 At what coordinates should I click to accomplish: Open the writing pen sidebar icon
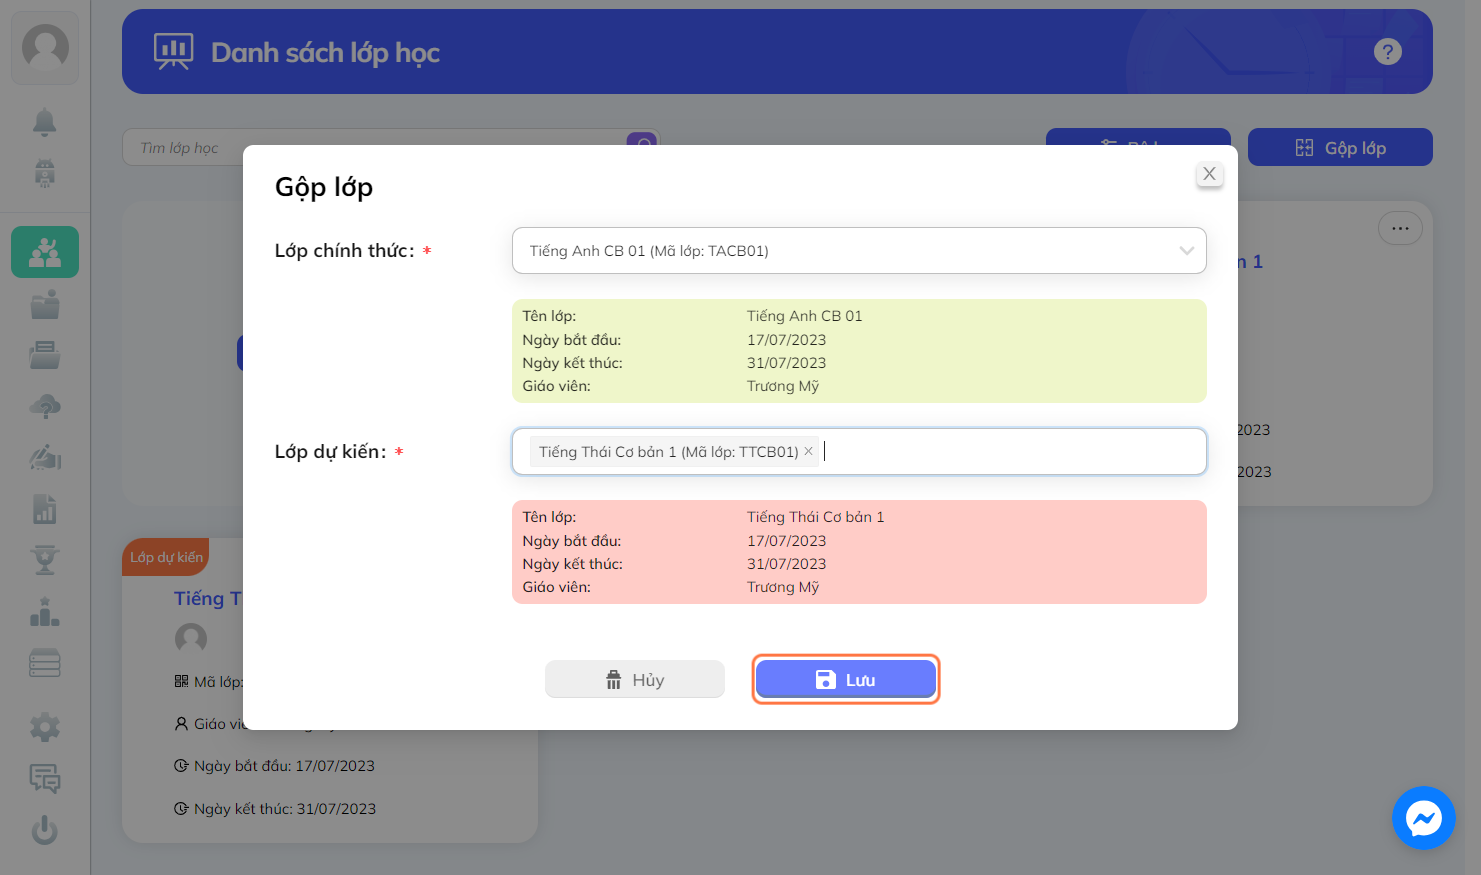point(45,458)
